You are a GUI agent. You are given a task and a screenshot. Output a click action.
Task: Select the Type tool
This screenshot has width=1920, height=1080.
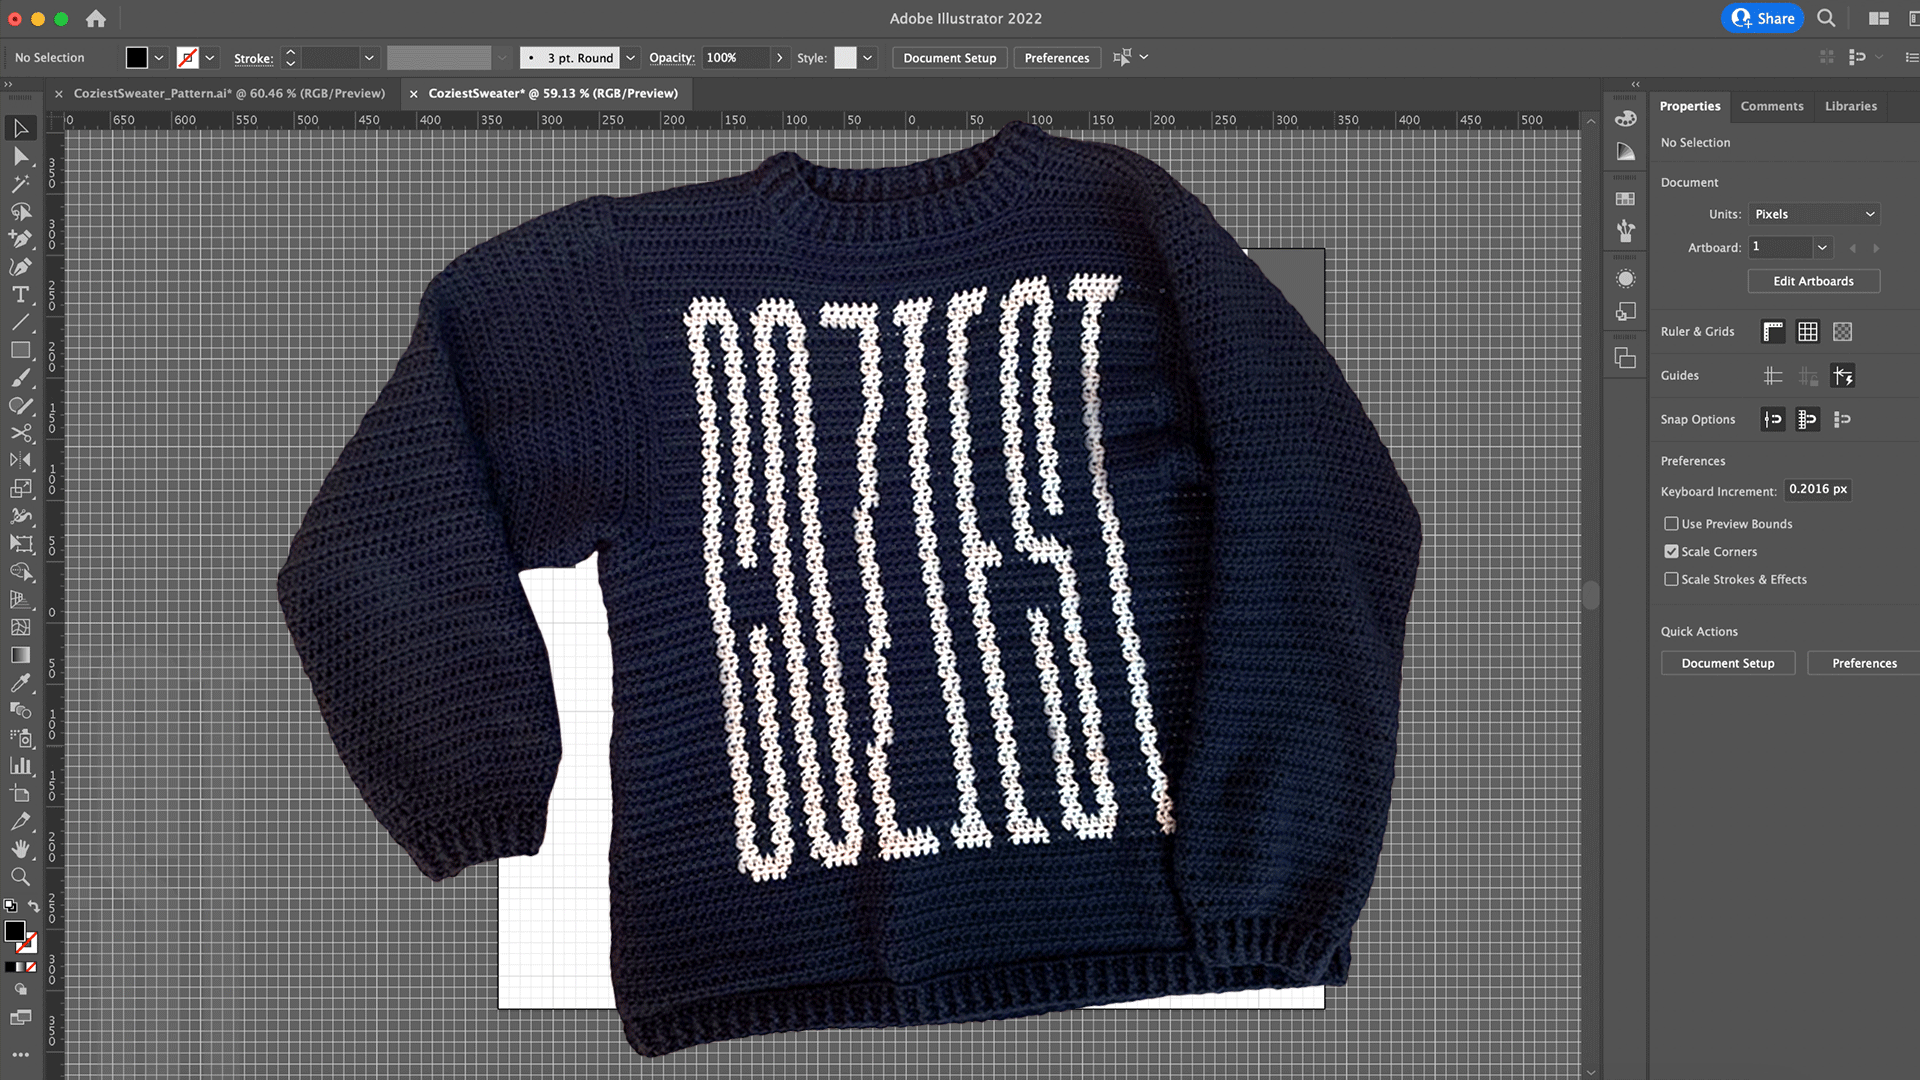coord(20,295)
